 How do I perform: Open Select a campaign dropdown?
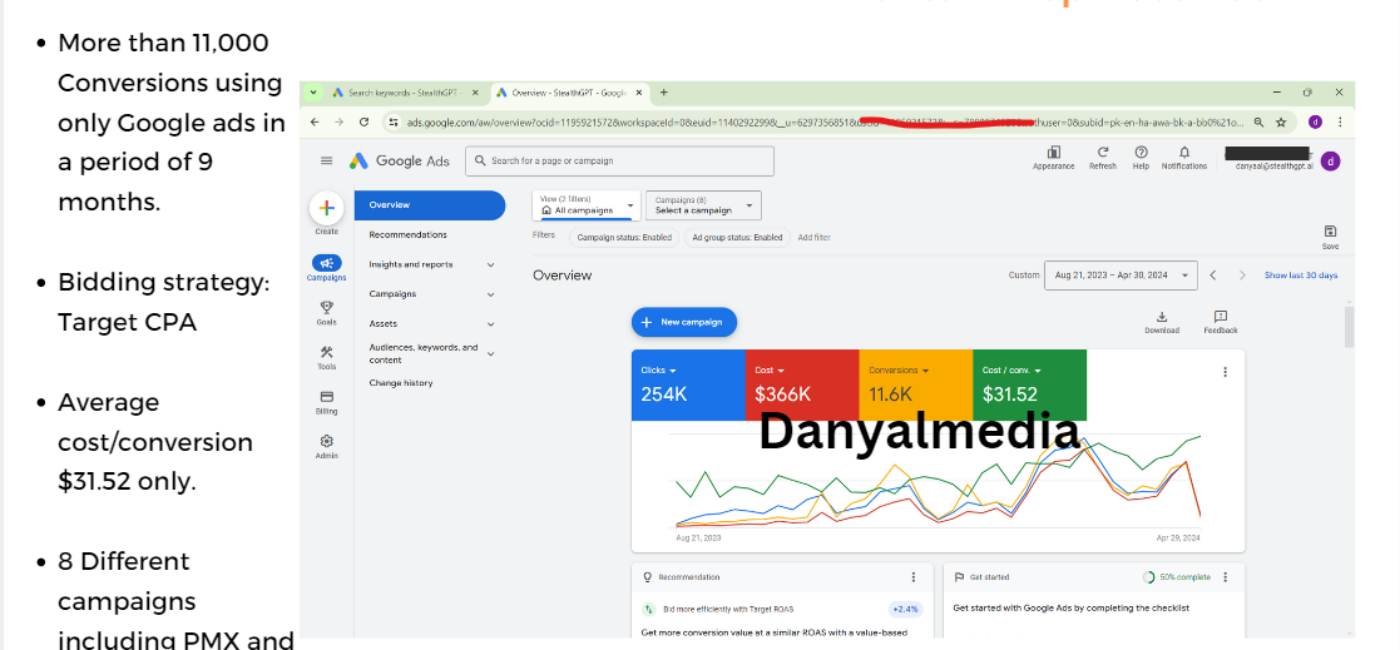click(x=703, y=206)
